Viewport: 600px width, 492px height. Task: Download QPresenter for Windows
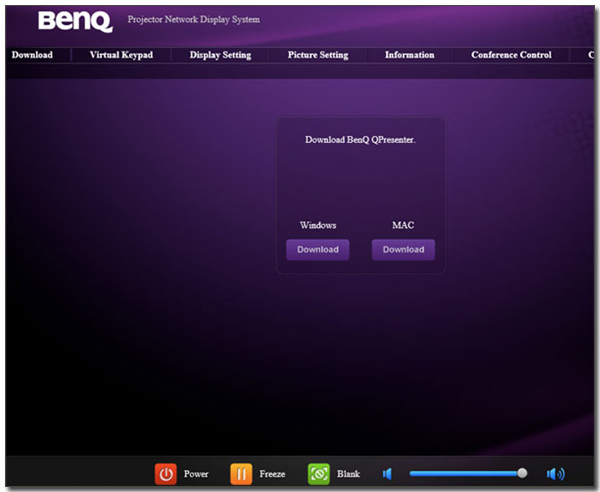[x=318, y=250]
